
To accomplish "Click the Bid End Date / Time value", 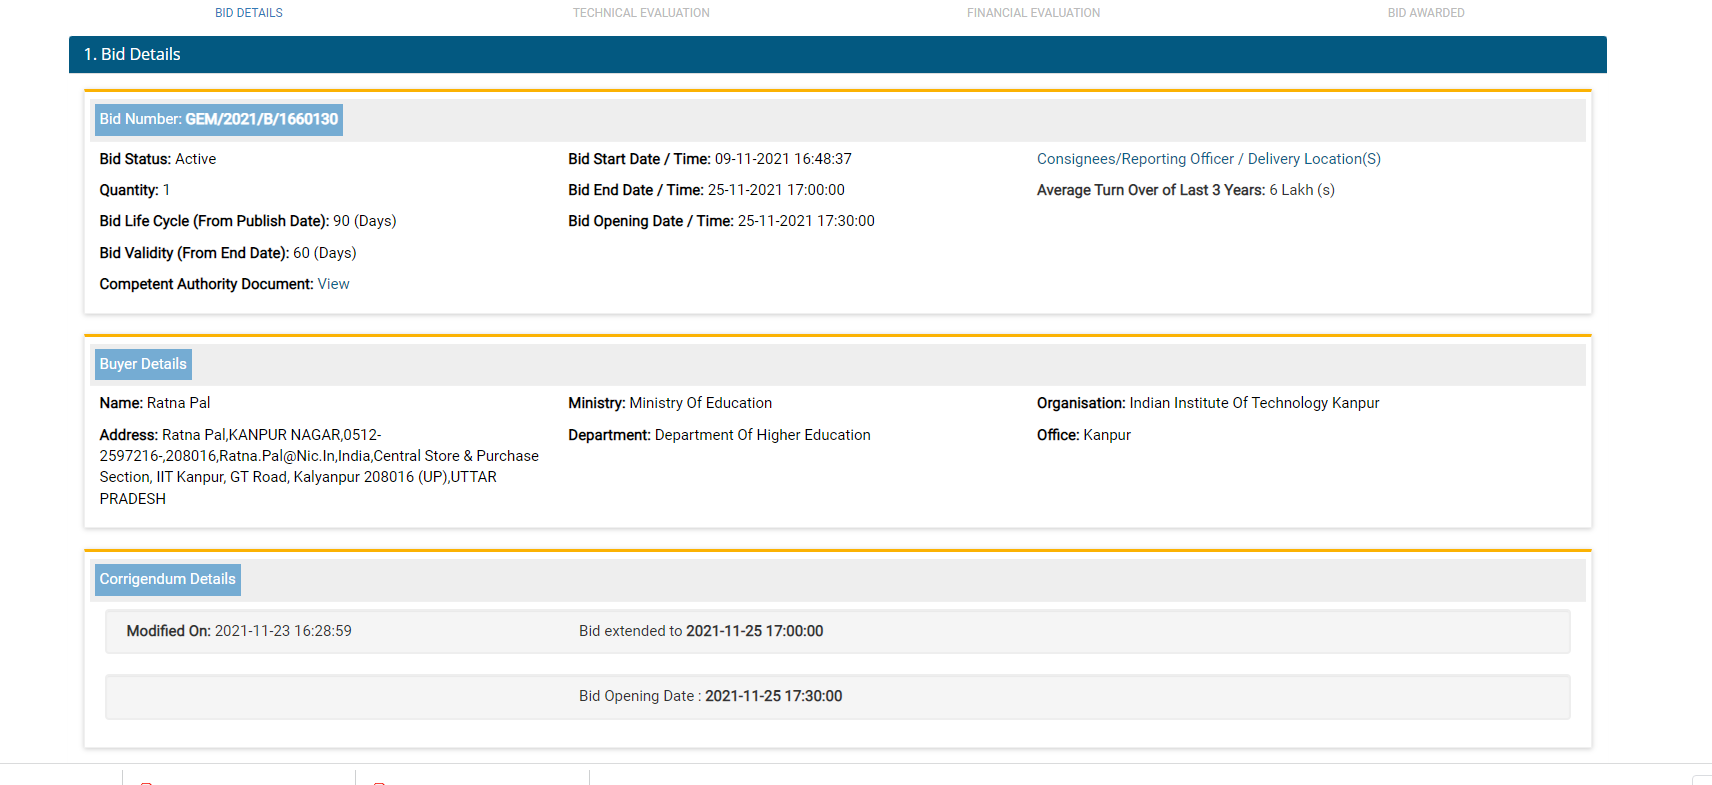I will click(x=775, y=190).
